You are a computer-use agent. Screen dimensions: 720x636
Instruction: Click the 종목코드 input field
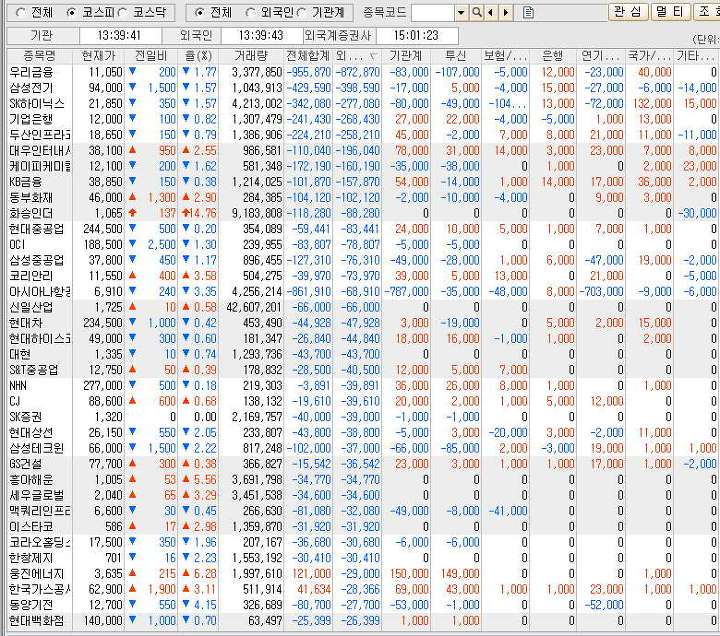tap(433, 13)
